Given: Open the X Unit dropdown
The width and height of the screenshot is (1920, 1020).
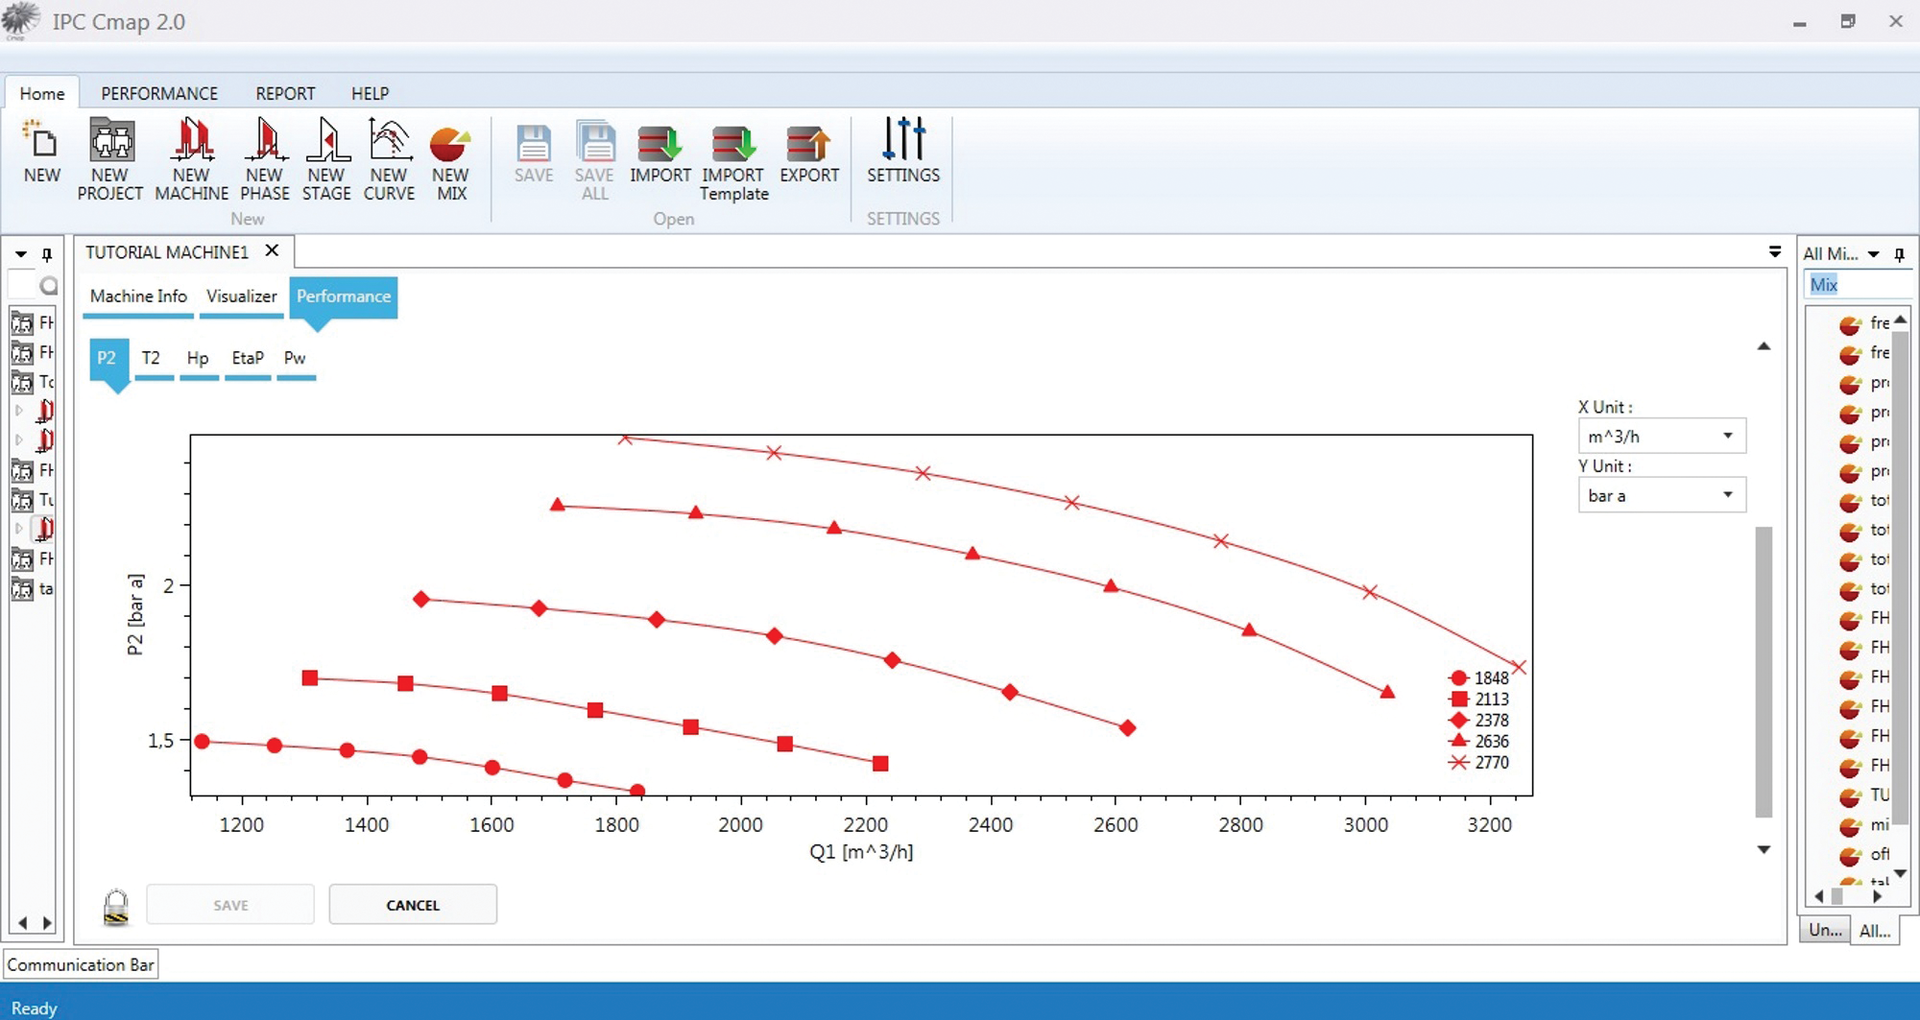Looking at the screenshot, I should (1727, 436).
